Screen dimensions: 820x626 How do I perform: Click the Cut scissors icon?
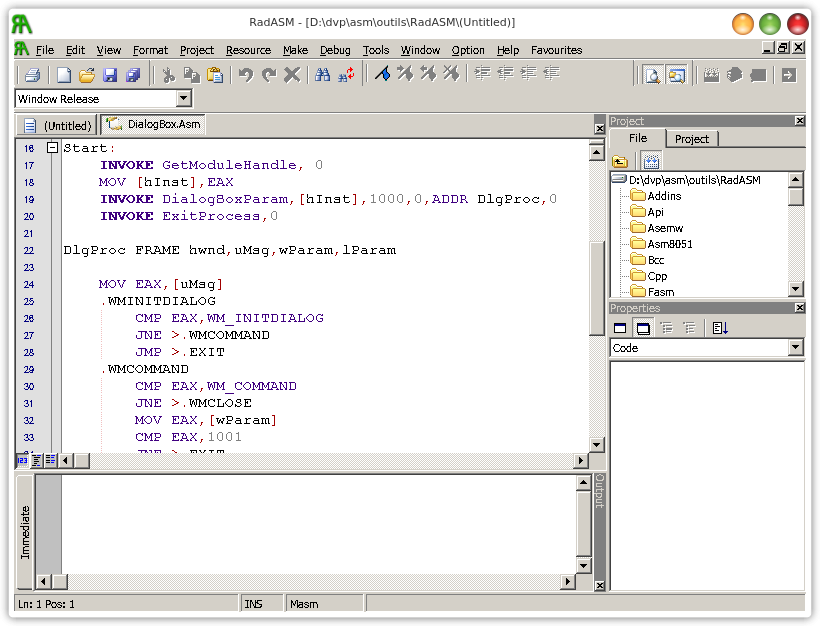coord(168,75)
